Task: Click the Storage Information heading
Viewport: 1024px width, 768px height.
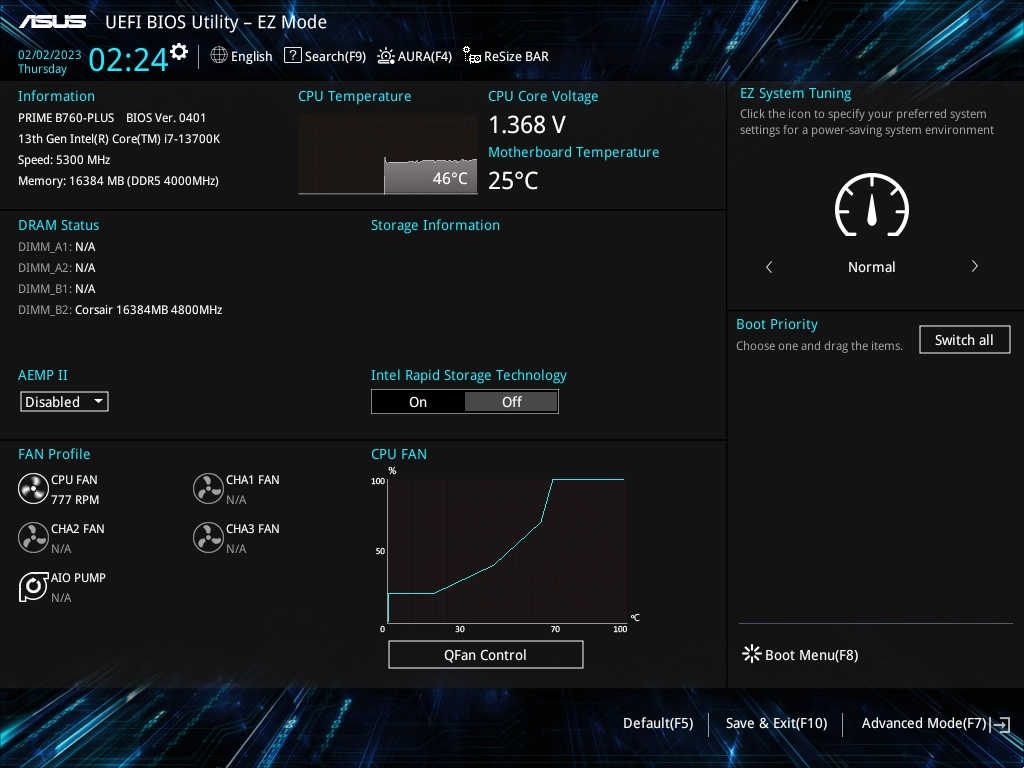Action: (x=436, y=225)
